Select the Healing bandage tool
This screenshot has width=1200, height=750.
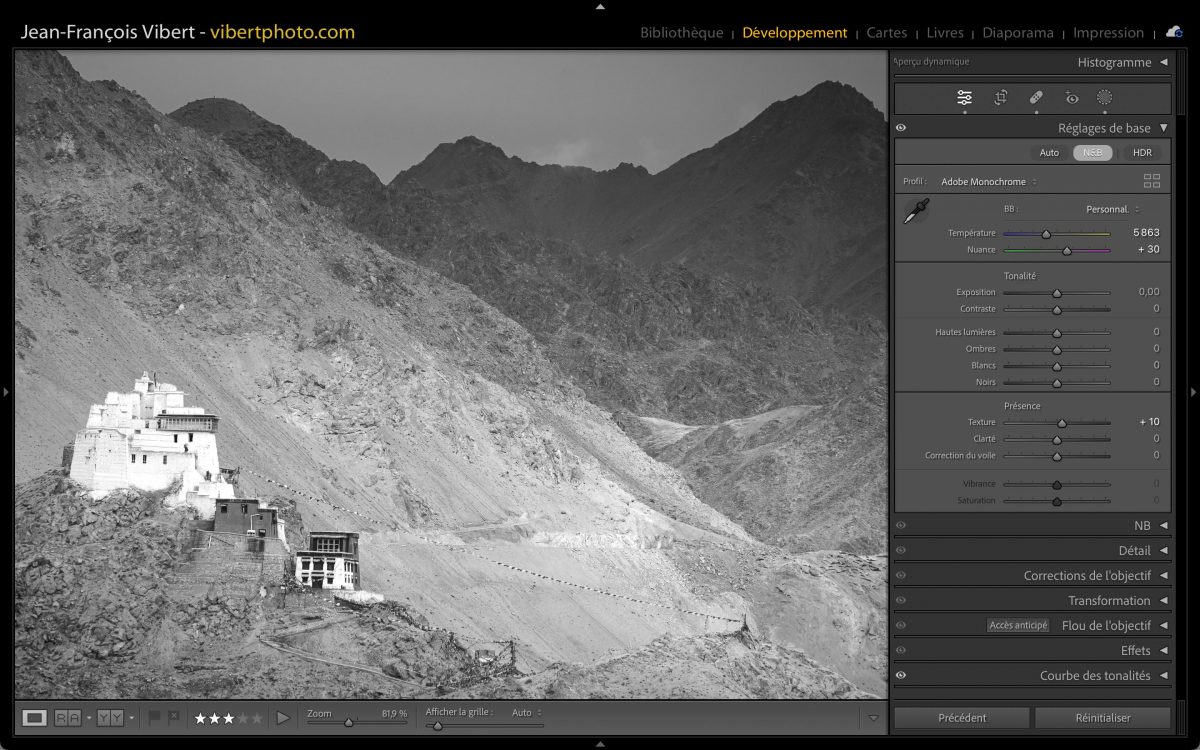click(1036, 97)
